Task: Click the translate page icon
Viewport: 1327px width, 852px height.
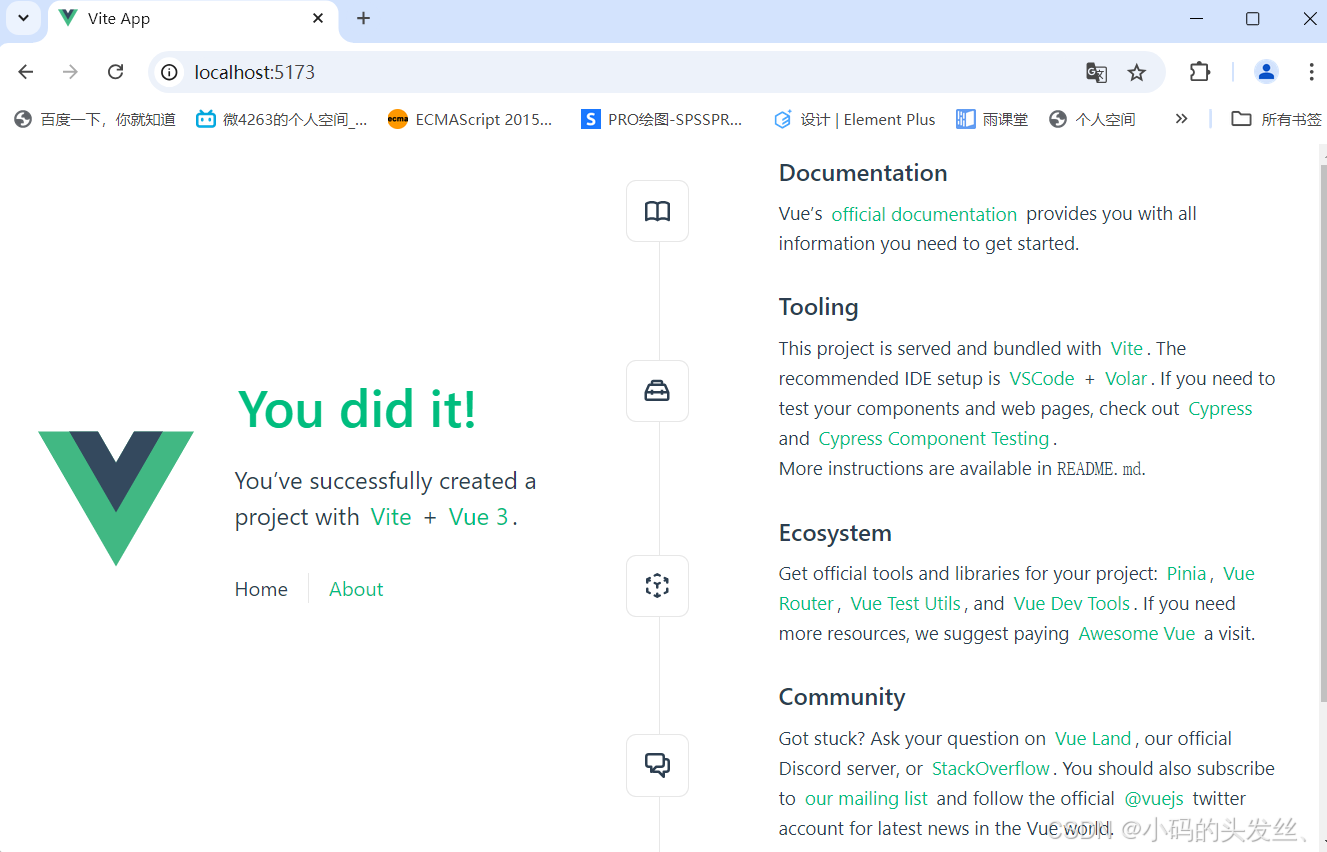Action: pos(1096,72)
